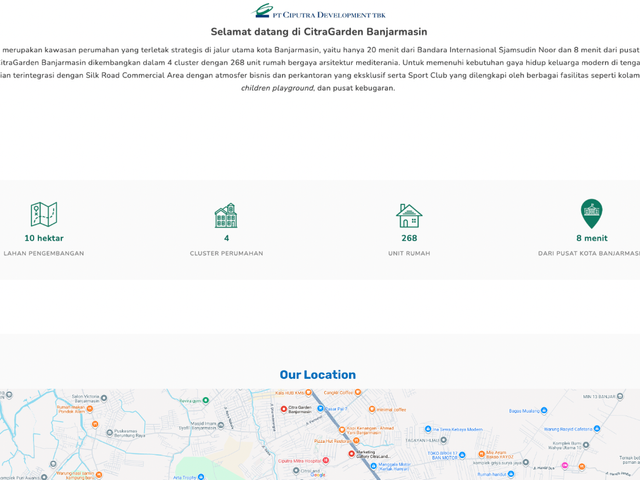640x480 pixels.
Task: Open the green Bevira gym map pin
Action: point(206,400)
